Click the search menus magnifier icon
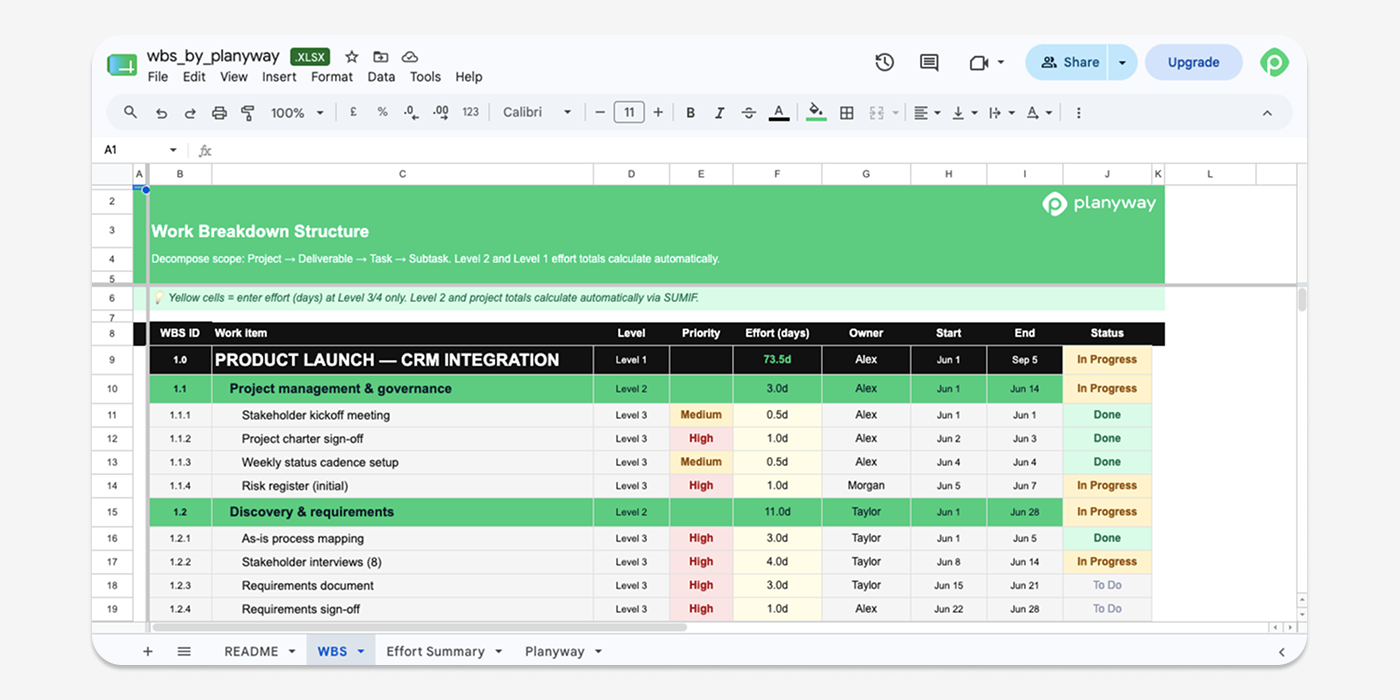Screen dimensions: 1400x700 click(130, 113)
